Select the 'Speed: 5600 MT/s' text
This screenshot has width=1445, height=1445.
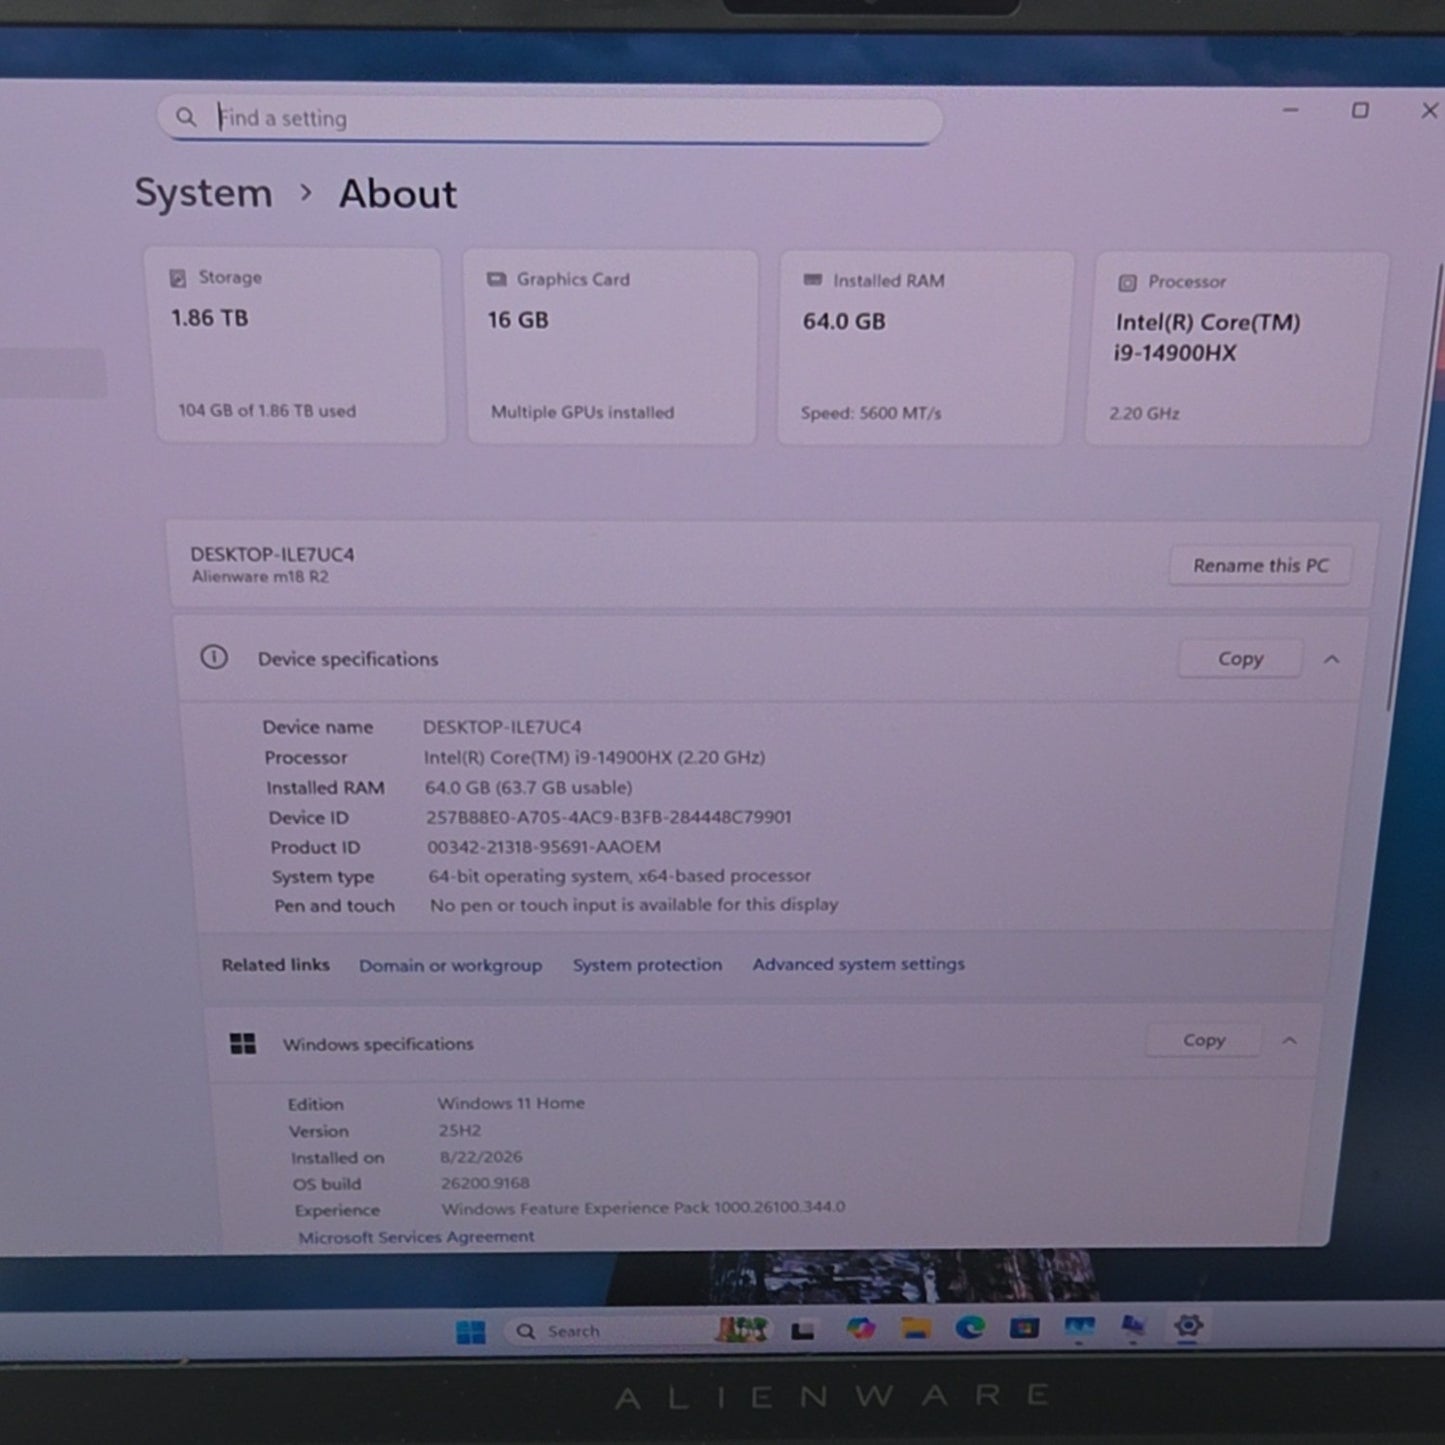click(871, 413)
